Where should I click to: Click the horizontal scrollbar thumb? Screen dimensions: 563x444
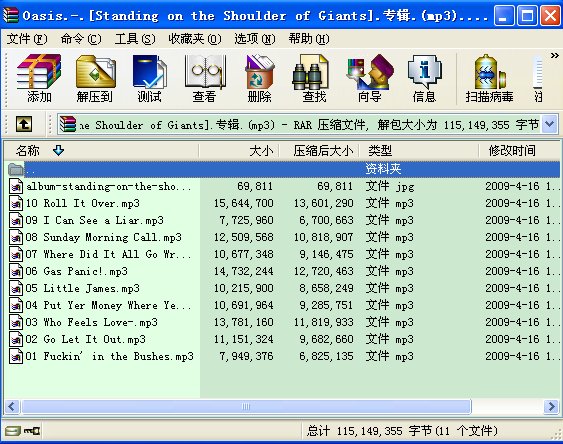click(246, 406)
